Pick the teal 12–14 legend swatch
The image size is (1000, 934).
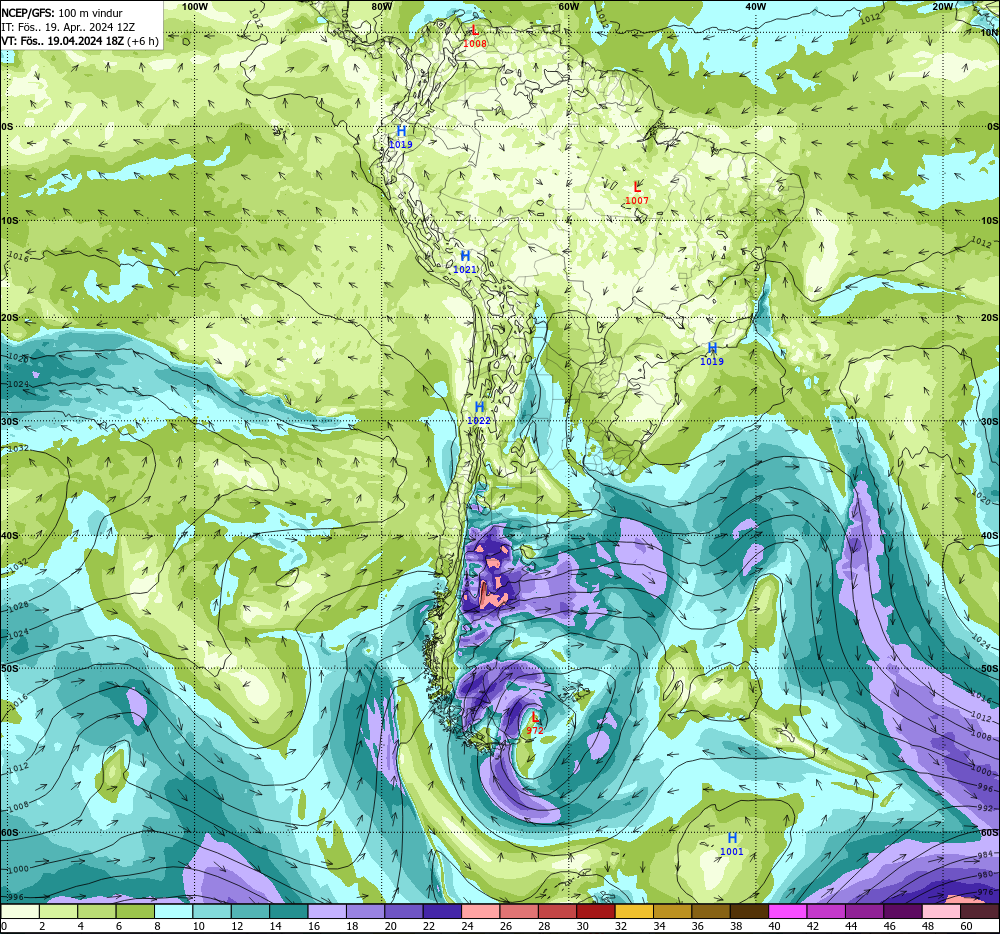pyautogui.click(x=251, y=912)
